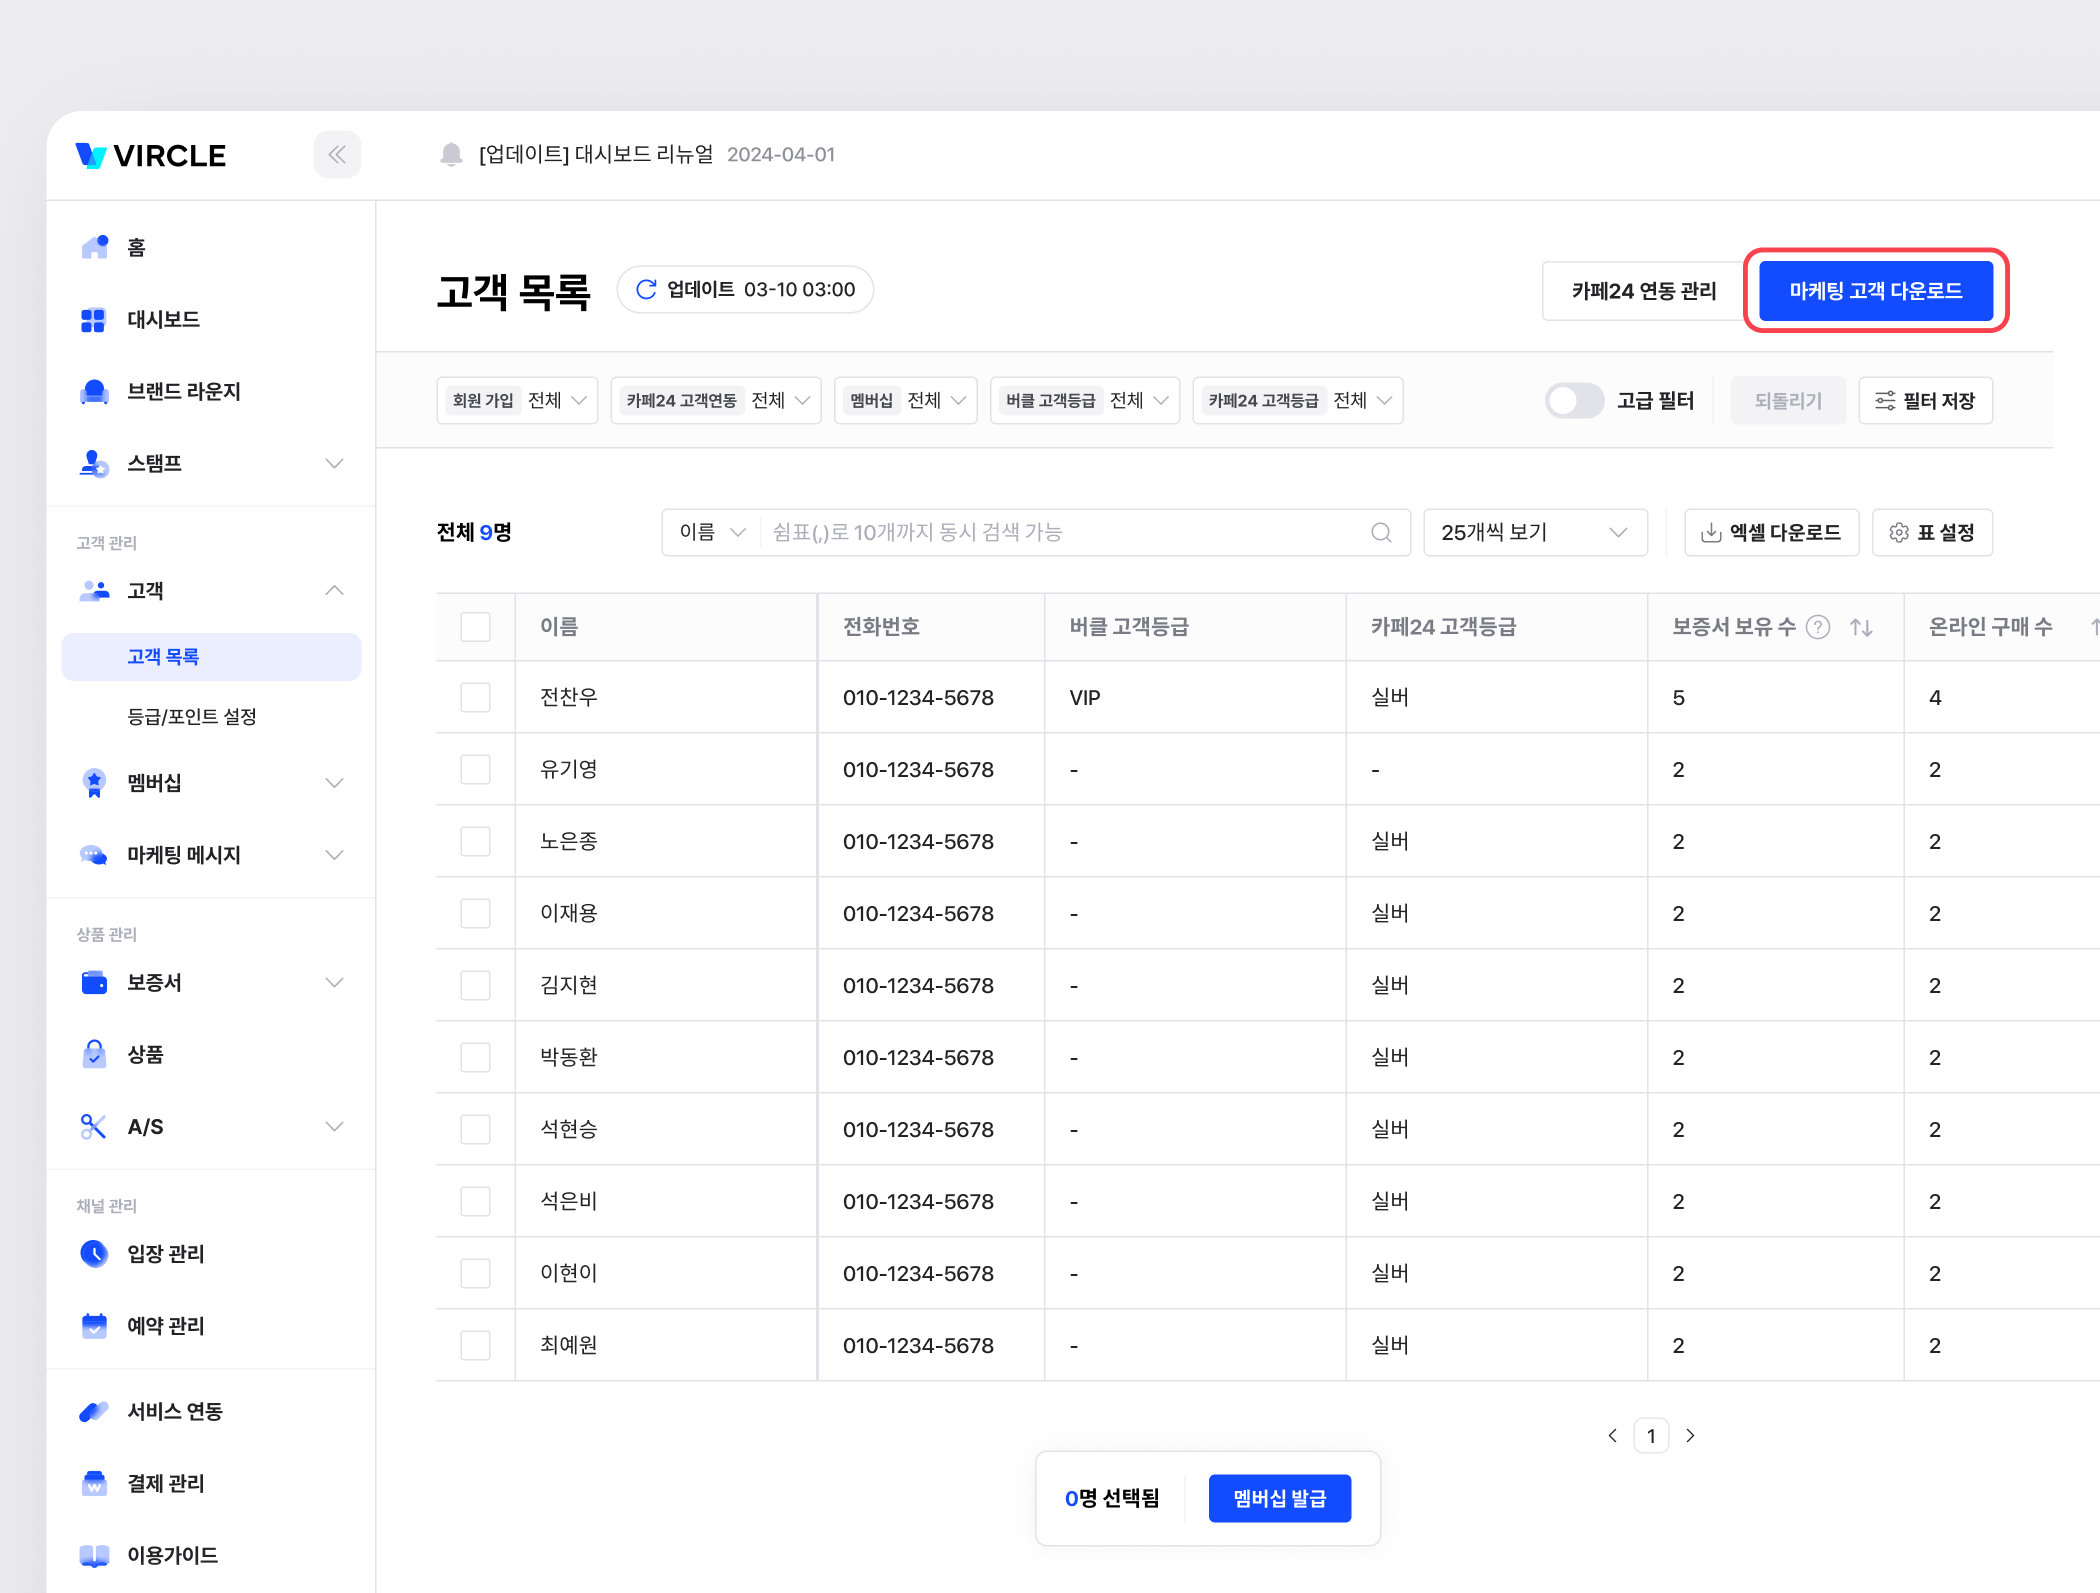
Task: Select the checkbox for 석현승
Action: point(475,1129)
